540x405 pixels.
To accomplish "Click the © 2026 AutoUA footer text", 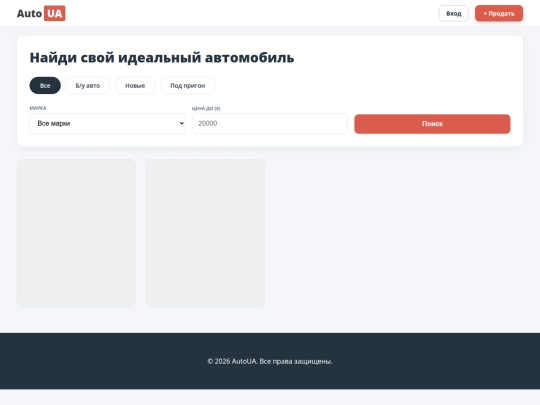I will click(x=270, y=361).
